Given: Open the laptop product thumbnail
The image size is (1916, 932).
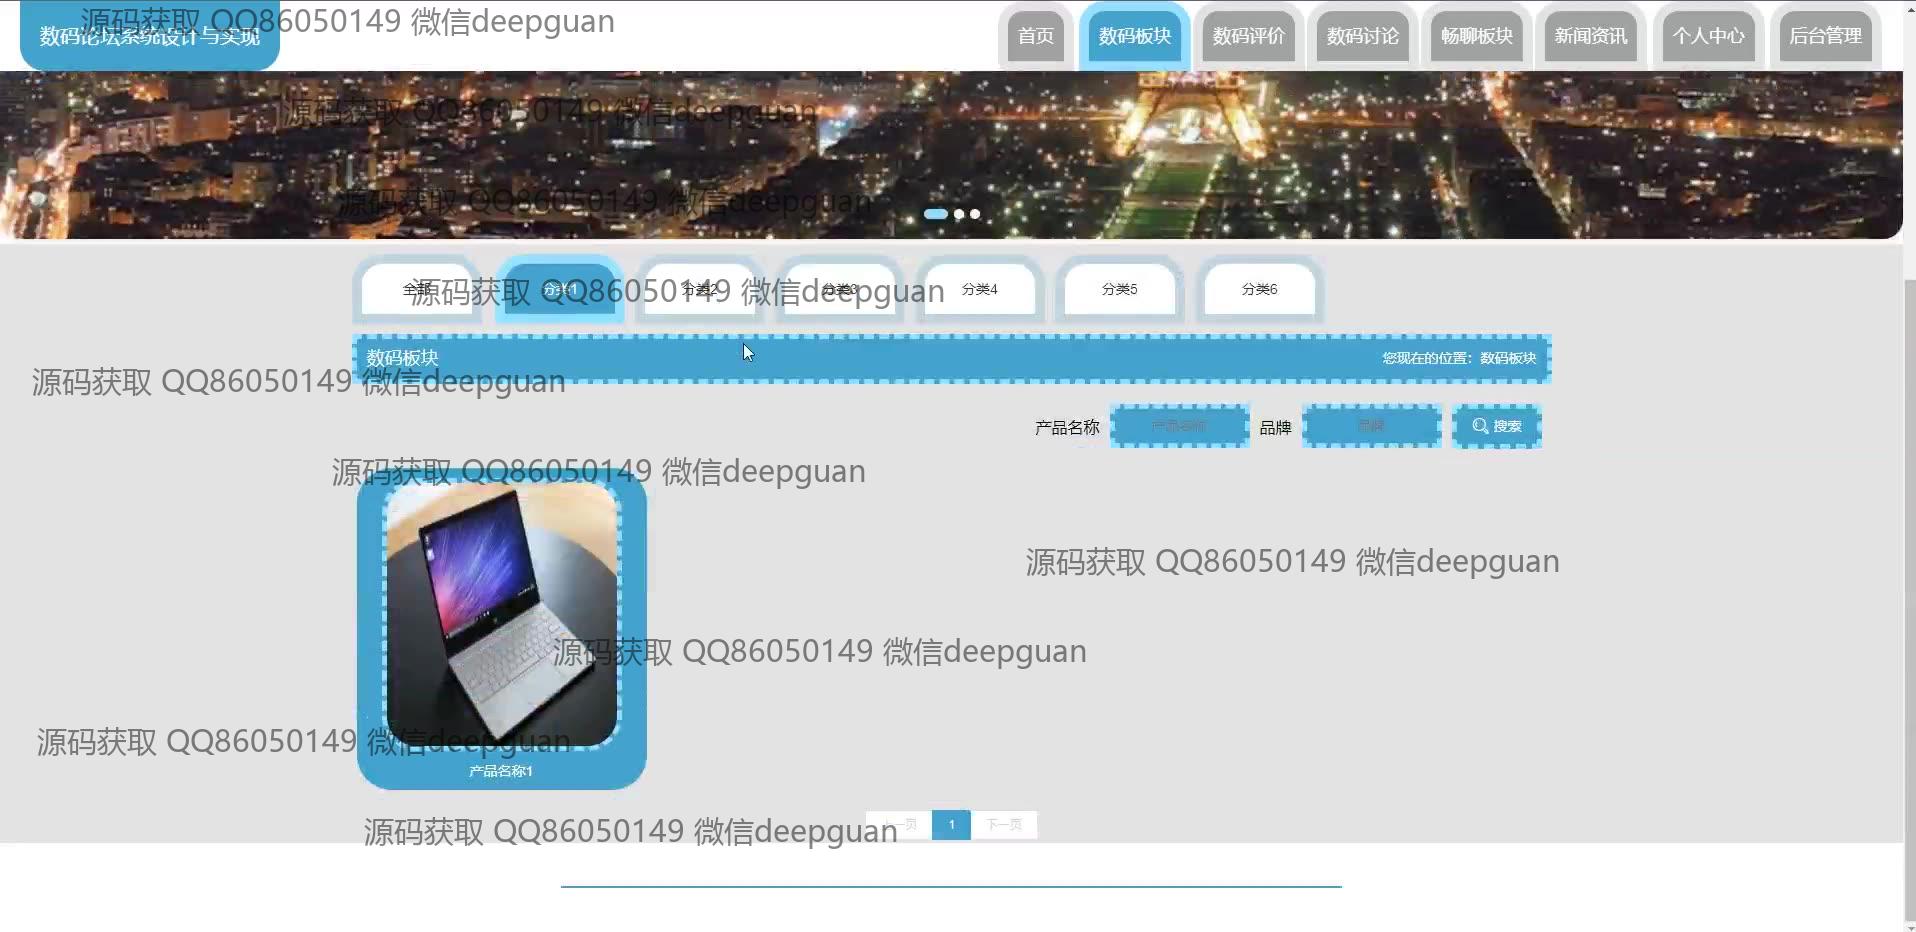Looking at the screenshot, I should pos(501,615).
